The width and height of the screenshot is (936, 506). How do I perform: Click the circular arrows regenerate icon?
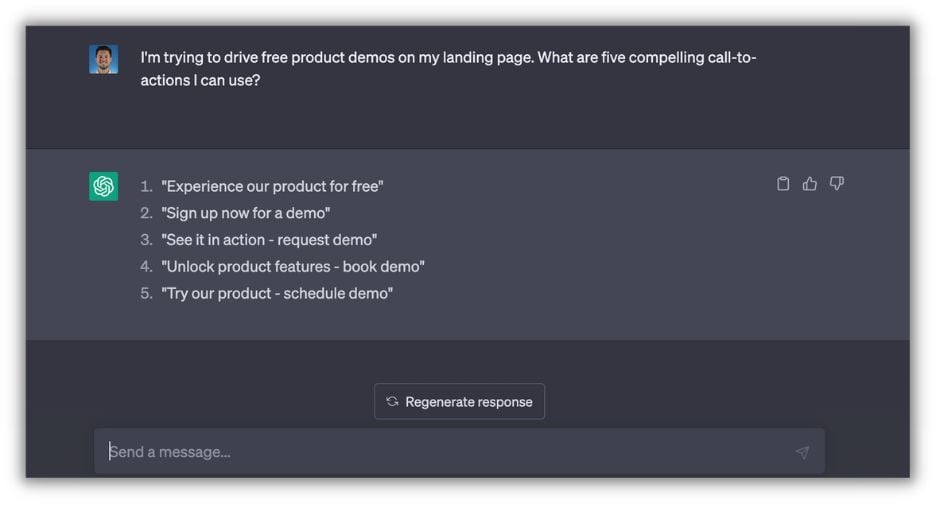[x=392, y=401]
